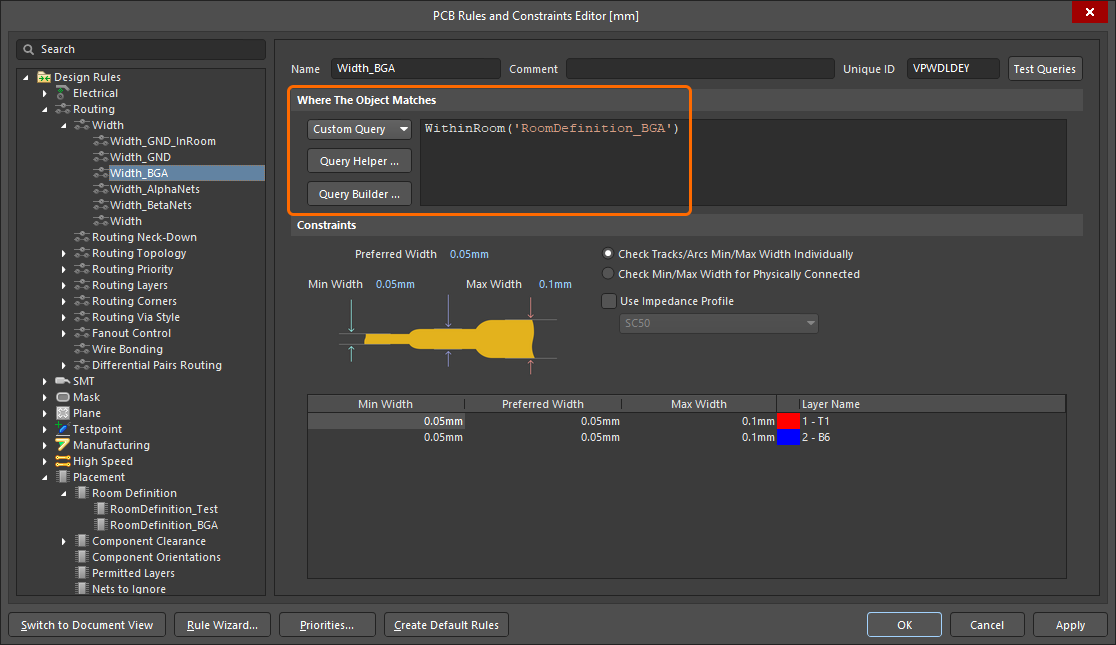Click the Mask category icon
The height and width of the screenshot is (645, 1116).
[x=63, y=397]
